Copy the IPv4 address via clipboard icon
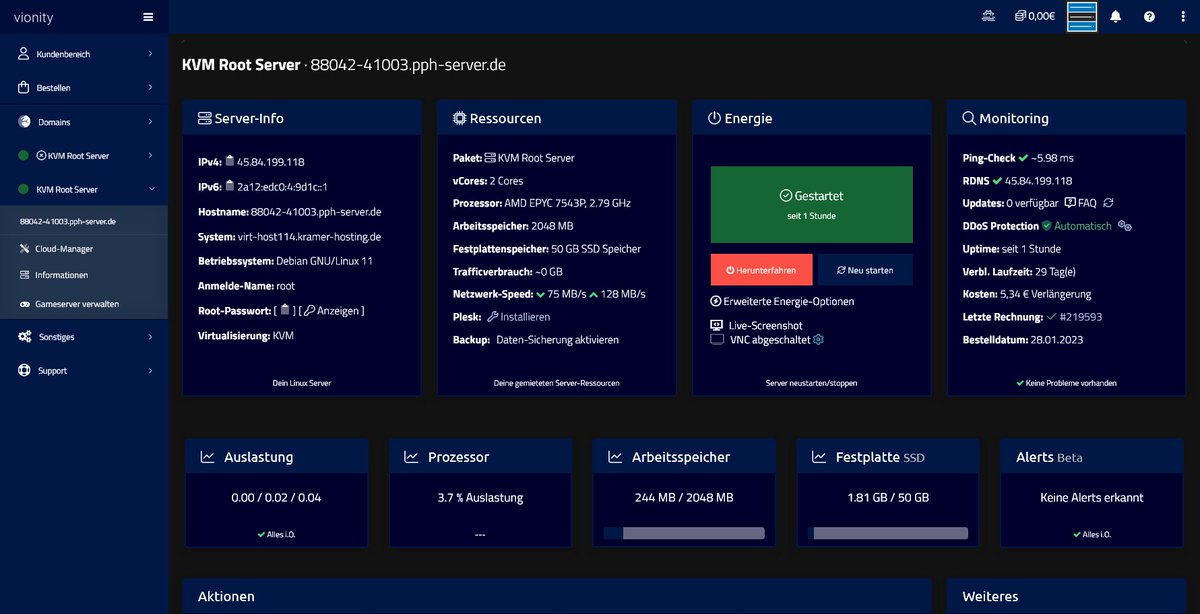The height and width of the screenshot is (614, 1200). point(229,161)
